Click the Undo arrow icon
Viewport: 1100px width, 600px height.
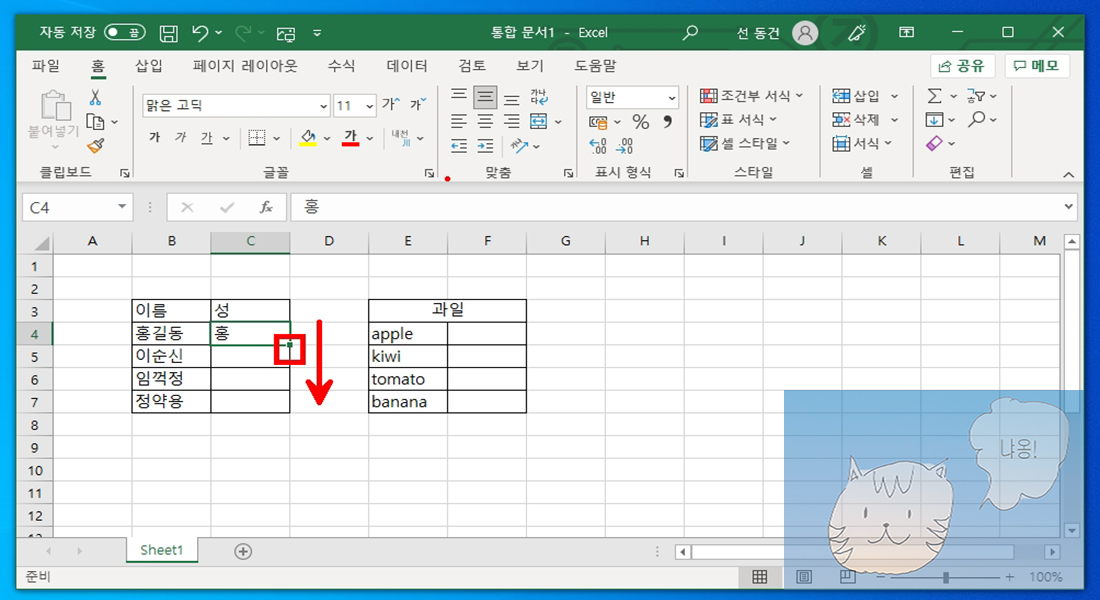[x=201, y=32]
